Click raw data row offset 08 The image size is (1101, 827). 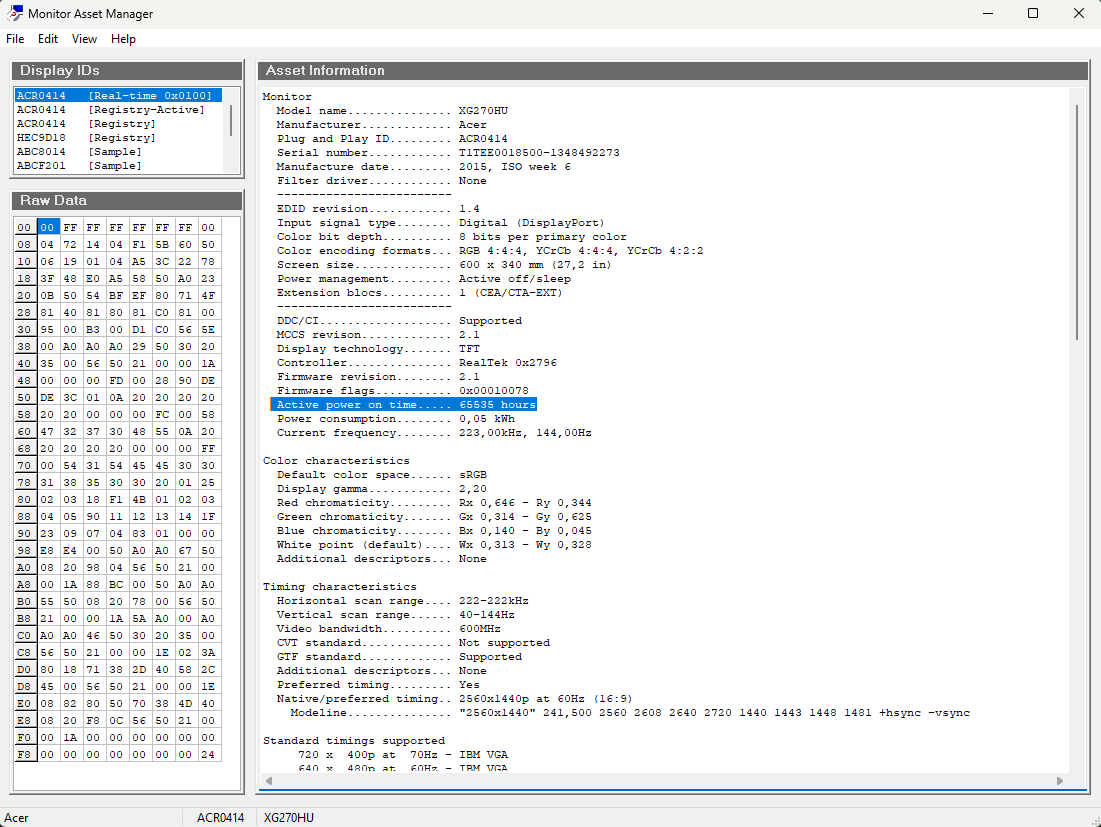tap(25, 244)
